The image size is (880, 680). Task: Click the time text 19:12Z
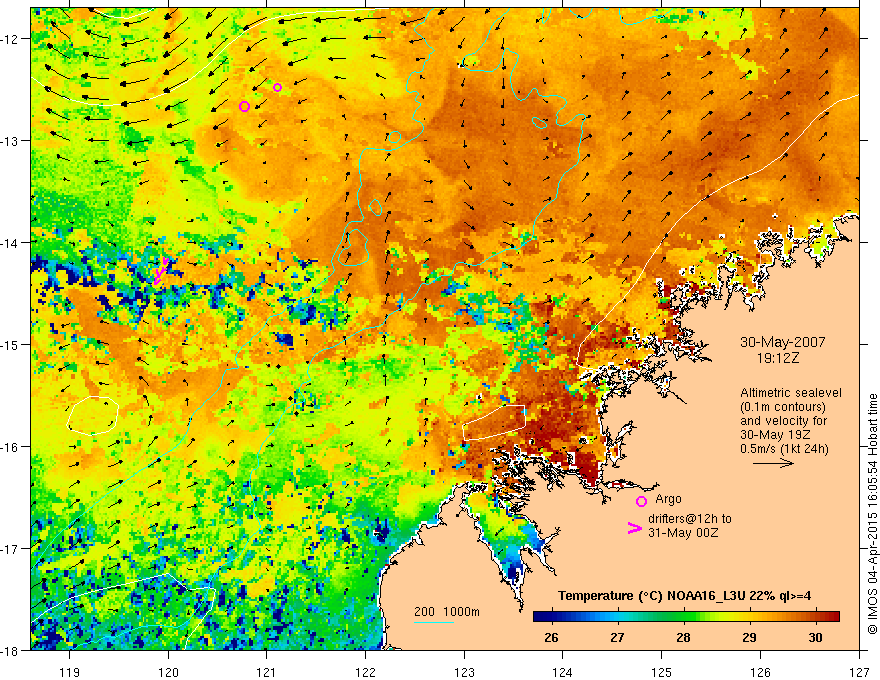pyautogui.click(x=777, y=358)
